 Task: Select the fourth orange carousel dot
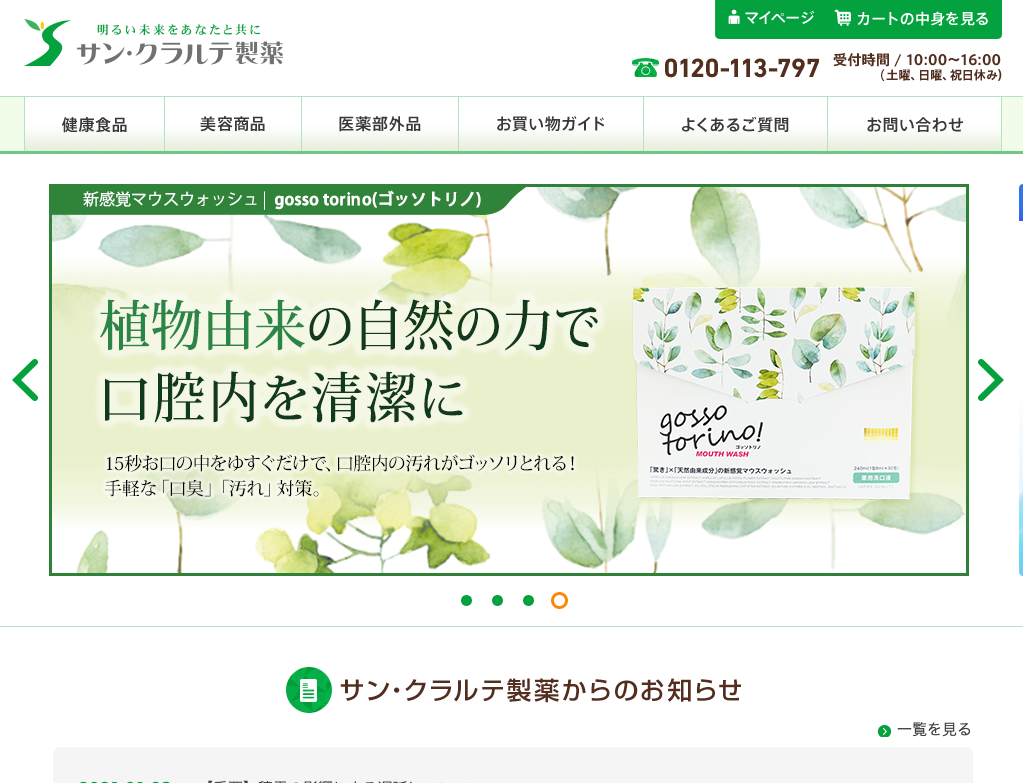click(559, 600)
